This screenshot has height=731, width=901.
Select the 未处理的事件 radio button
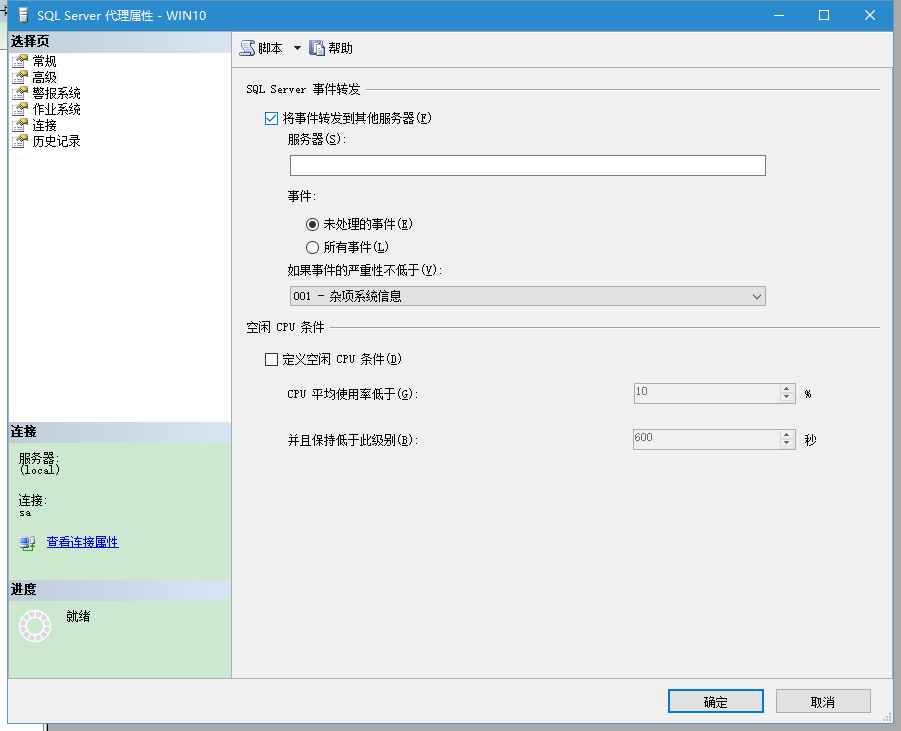point(313,224)
